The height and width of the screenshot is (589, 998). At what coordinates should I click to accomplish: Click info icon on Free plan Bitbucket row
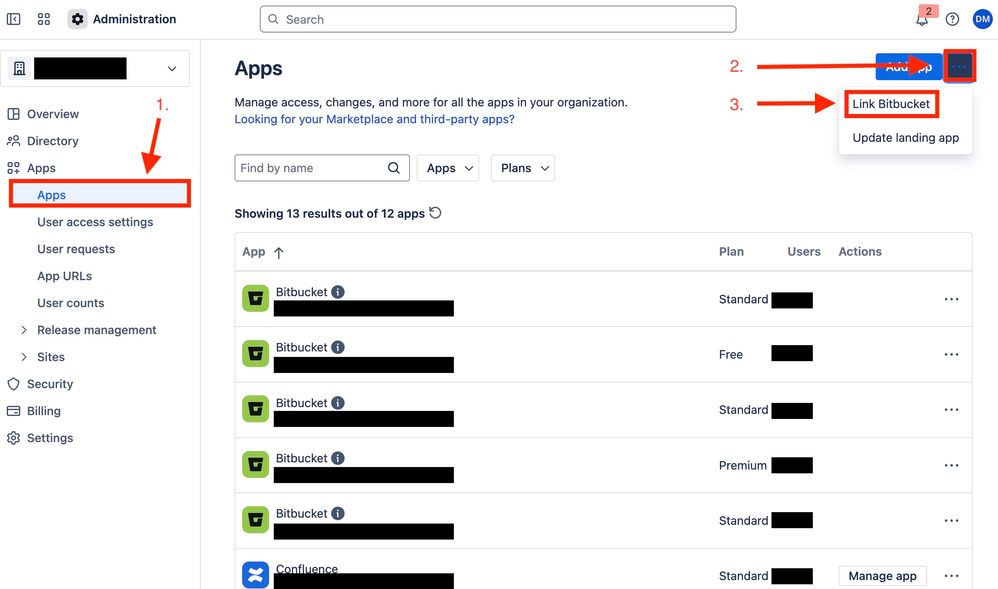(x=338, y=347)
